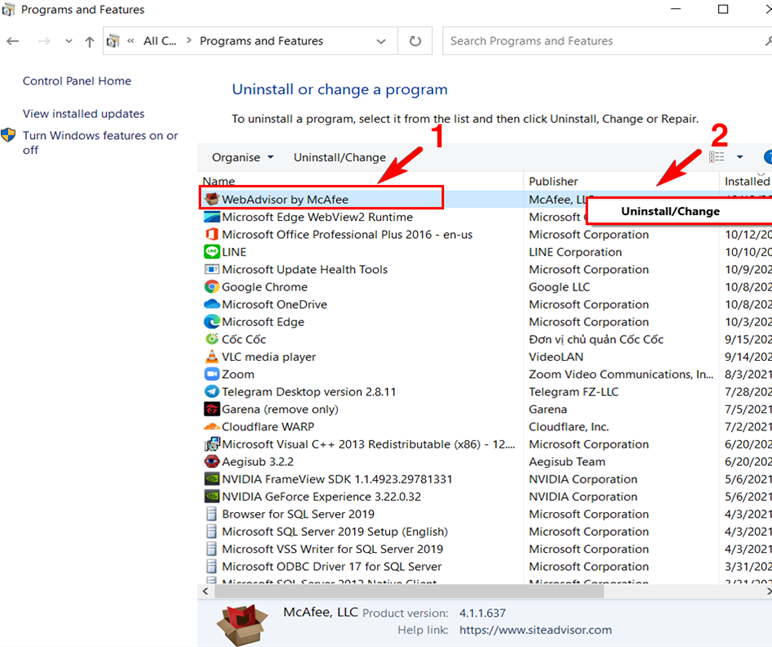Select the VideoLAN publisher cell

pos(556,356)
